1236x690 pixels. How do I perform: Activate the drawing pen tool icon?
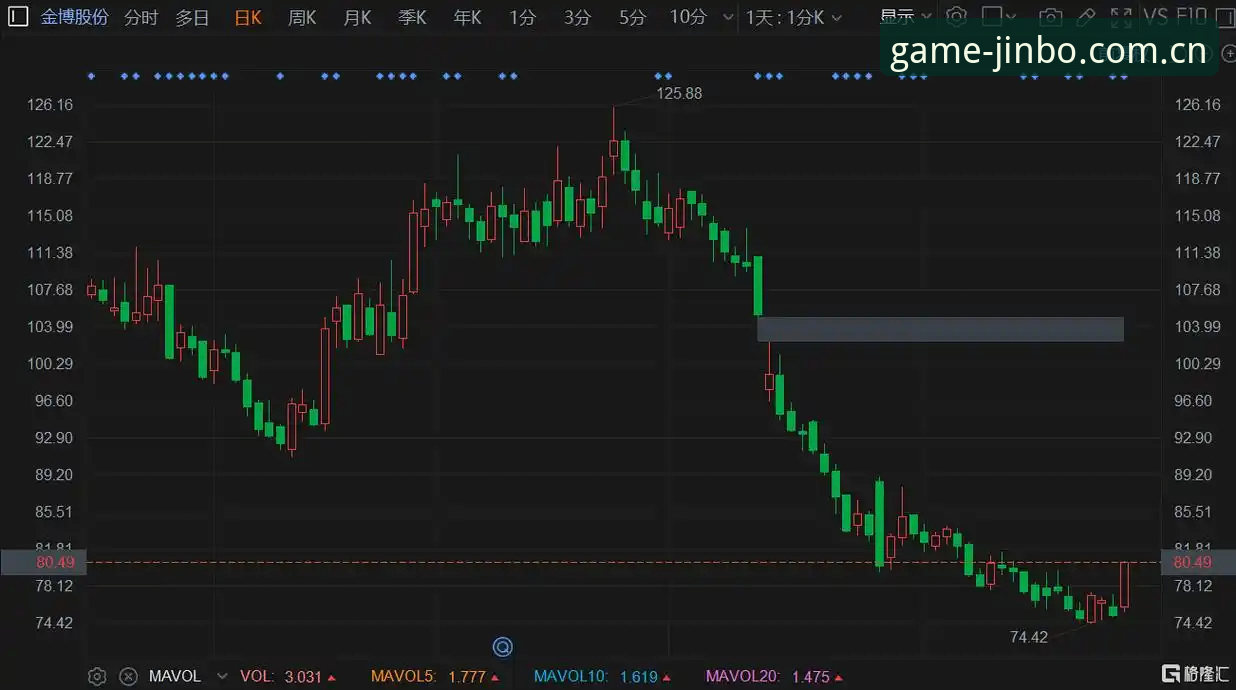pos(1086,16)
